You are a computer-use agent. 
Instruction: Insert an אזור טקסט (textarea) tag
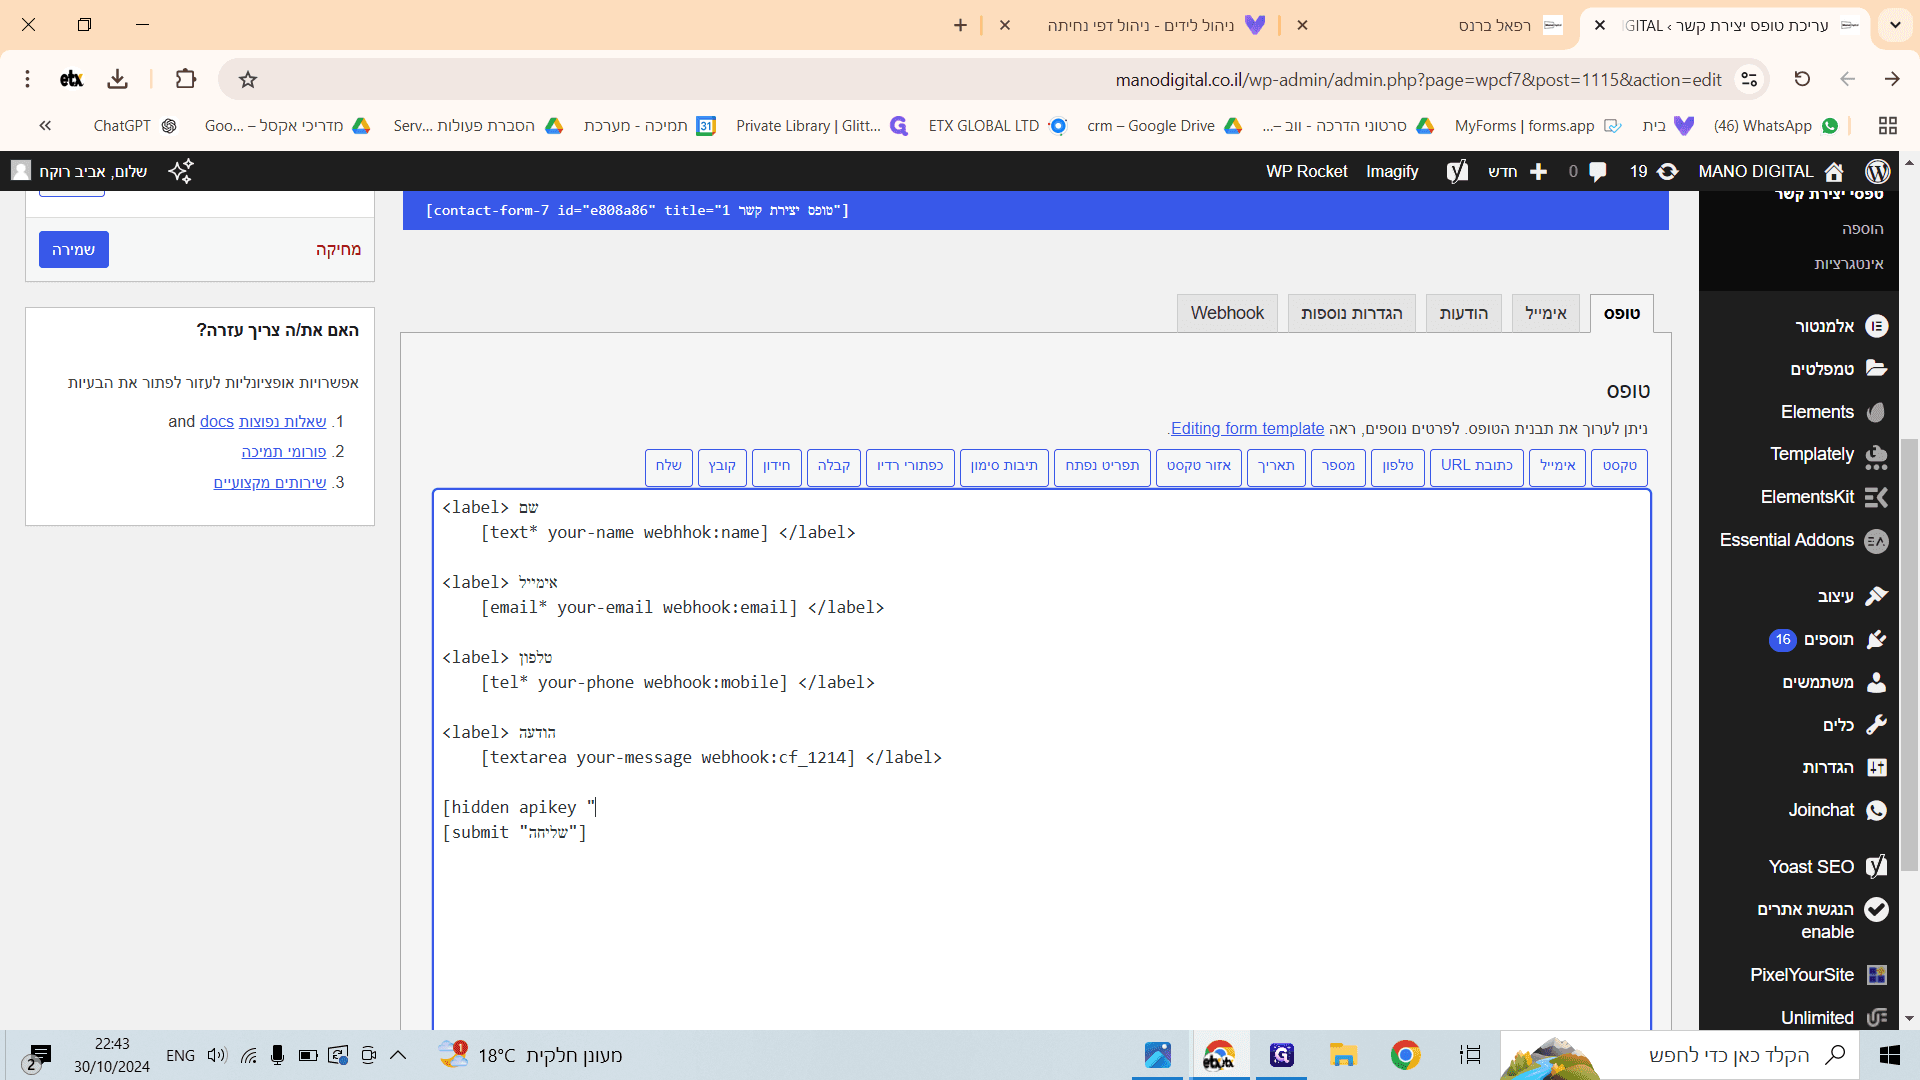click(x=1199, y=467)
